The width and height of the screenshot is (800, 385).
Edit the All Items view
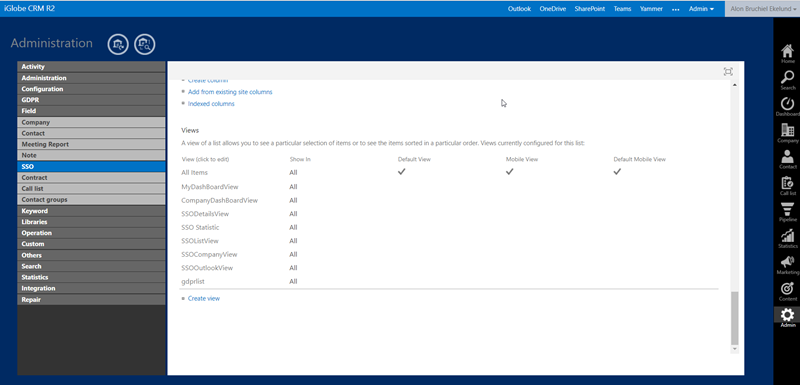[194, 173]
